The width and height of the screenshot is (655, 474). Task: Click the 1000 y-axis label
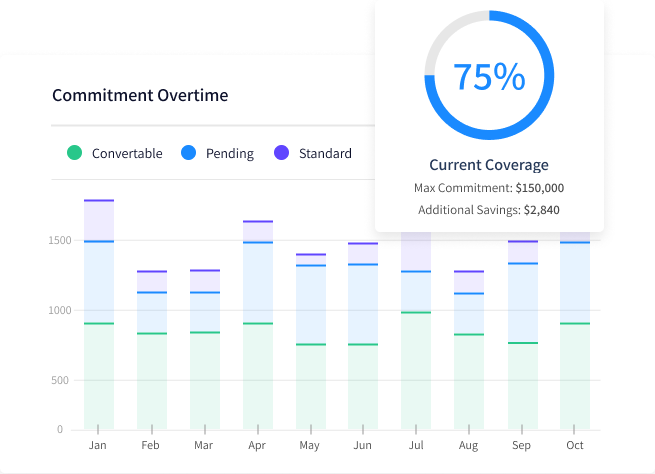coord(60,310)
